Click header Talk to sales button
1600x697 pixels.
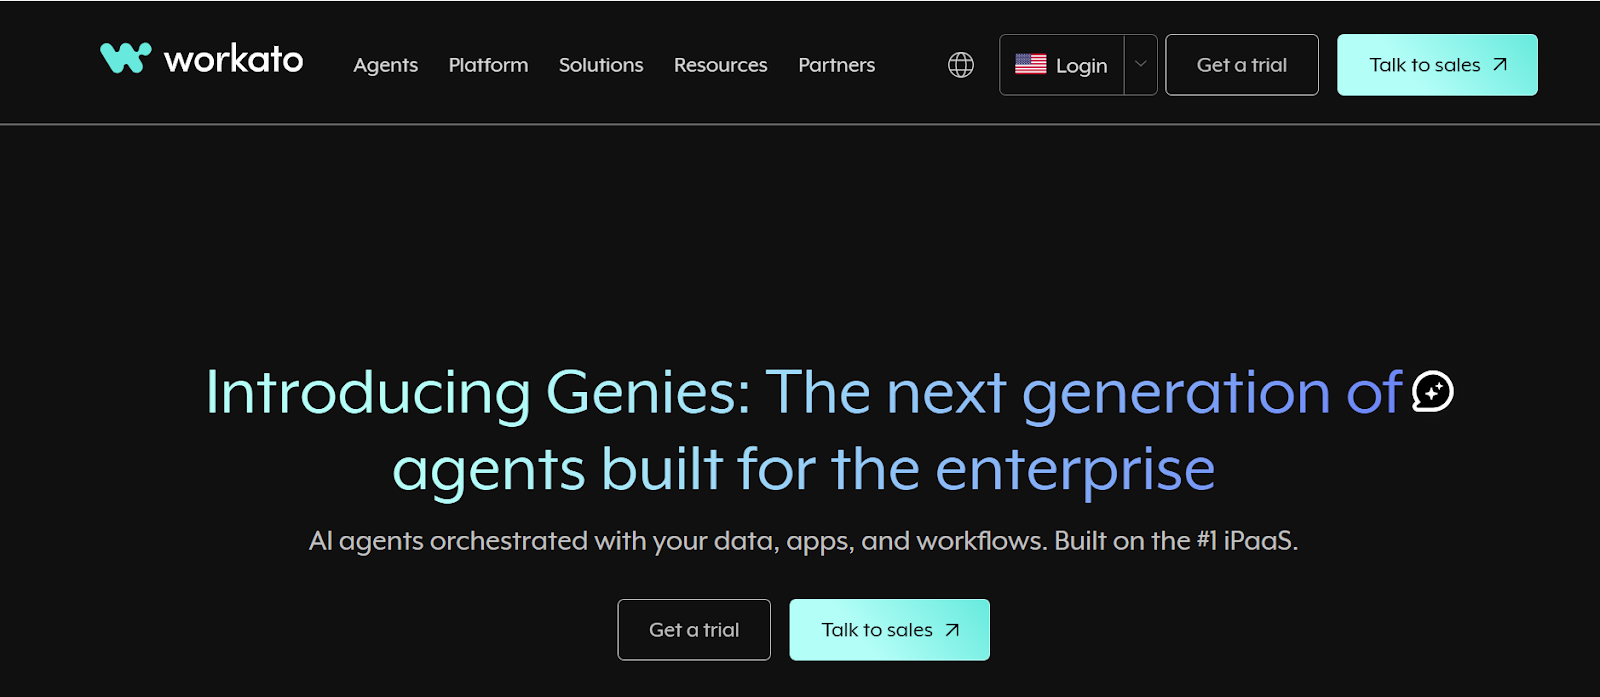1437,65
